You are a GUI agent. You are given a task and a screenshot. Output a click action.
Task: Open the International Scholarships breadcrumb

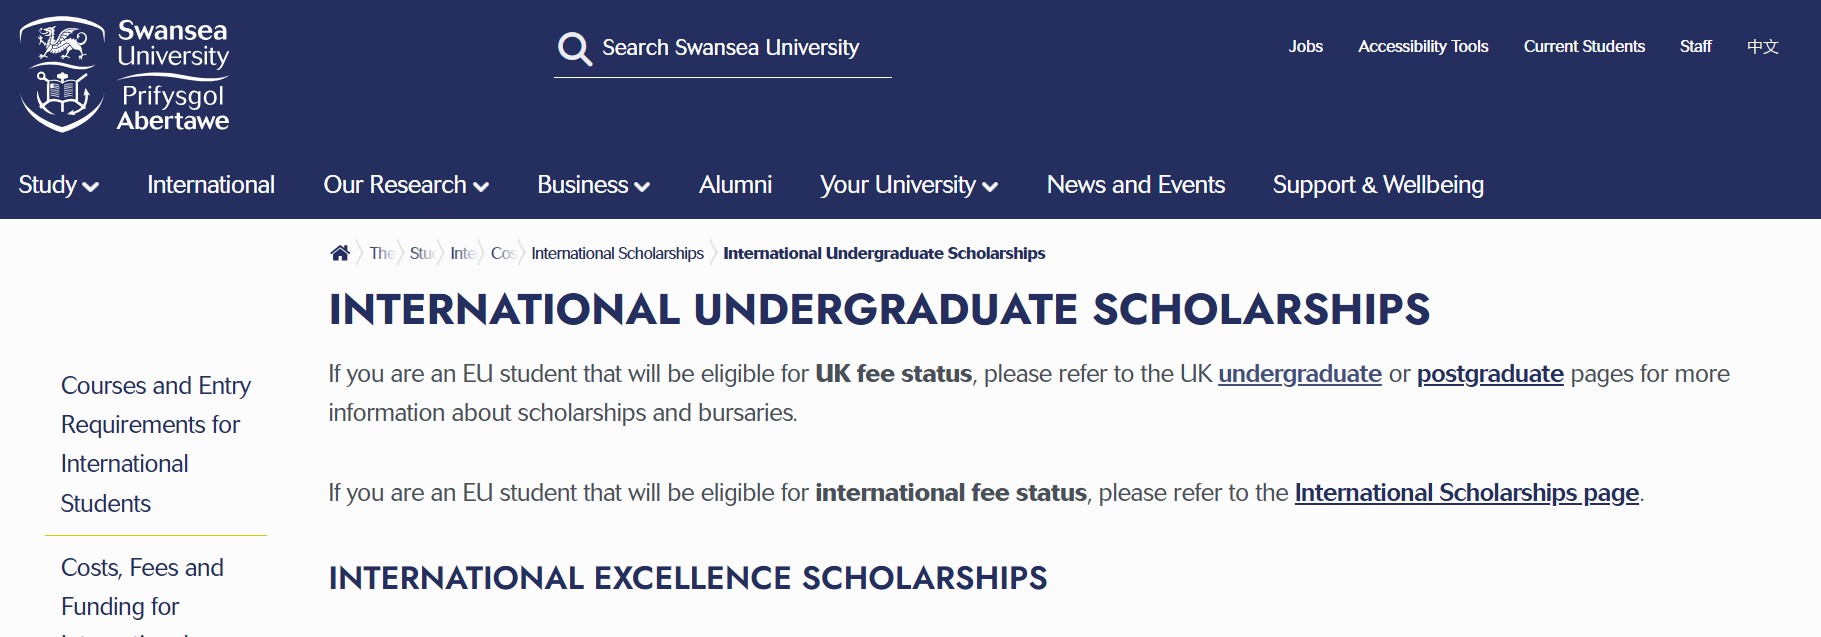point(617,253)
